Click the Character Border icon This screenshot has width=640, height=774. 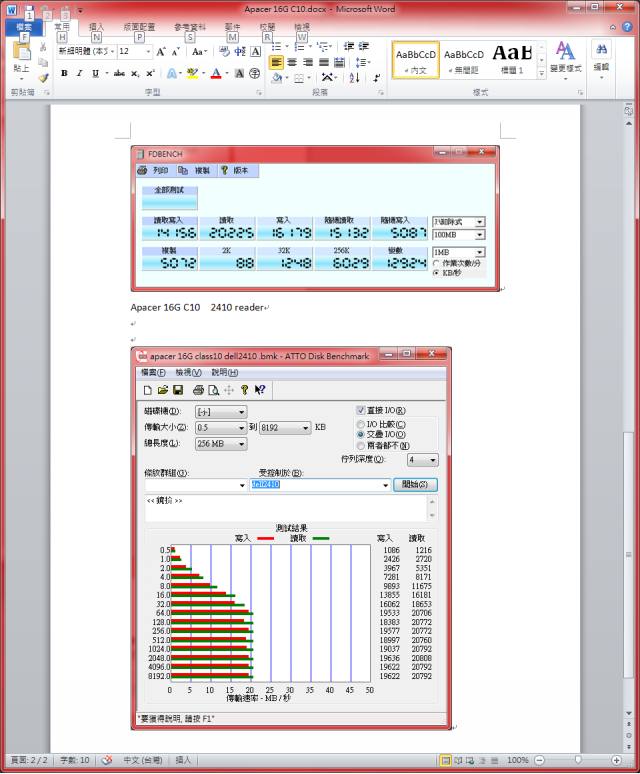click(x=255, y=51)
